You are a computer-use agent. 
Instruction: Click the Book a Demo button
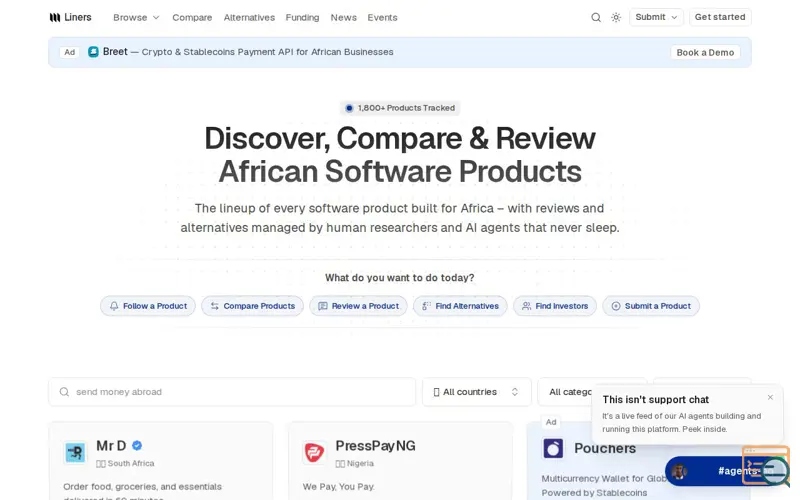click(x=705, y=53)
